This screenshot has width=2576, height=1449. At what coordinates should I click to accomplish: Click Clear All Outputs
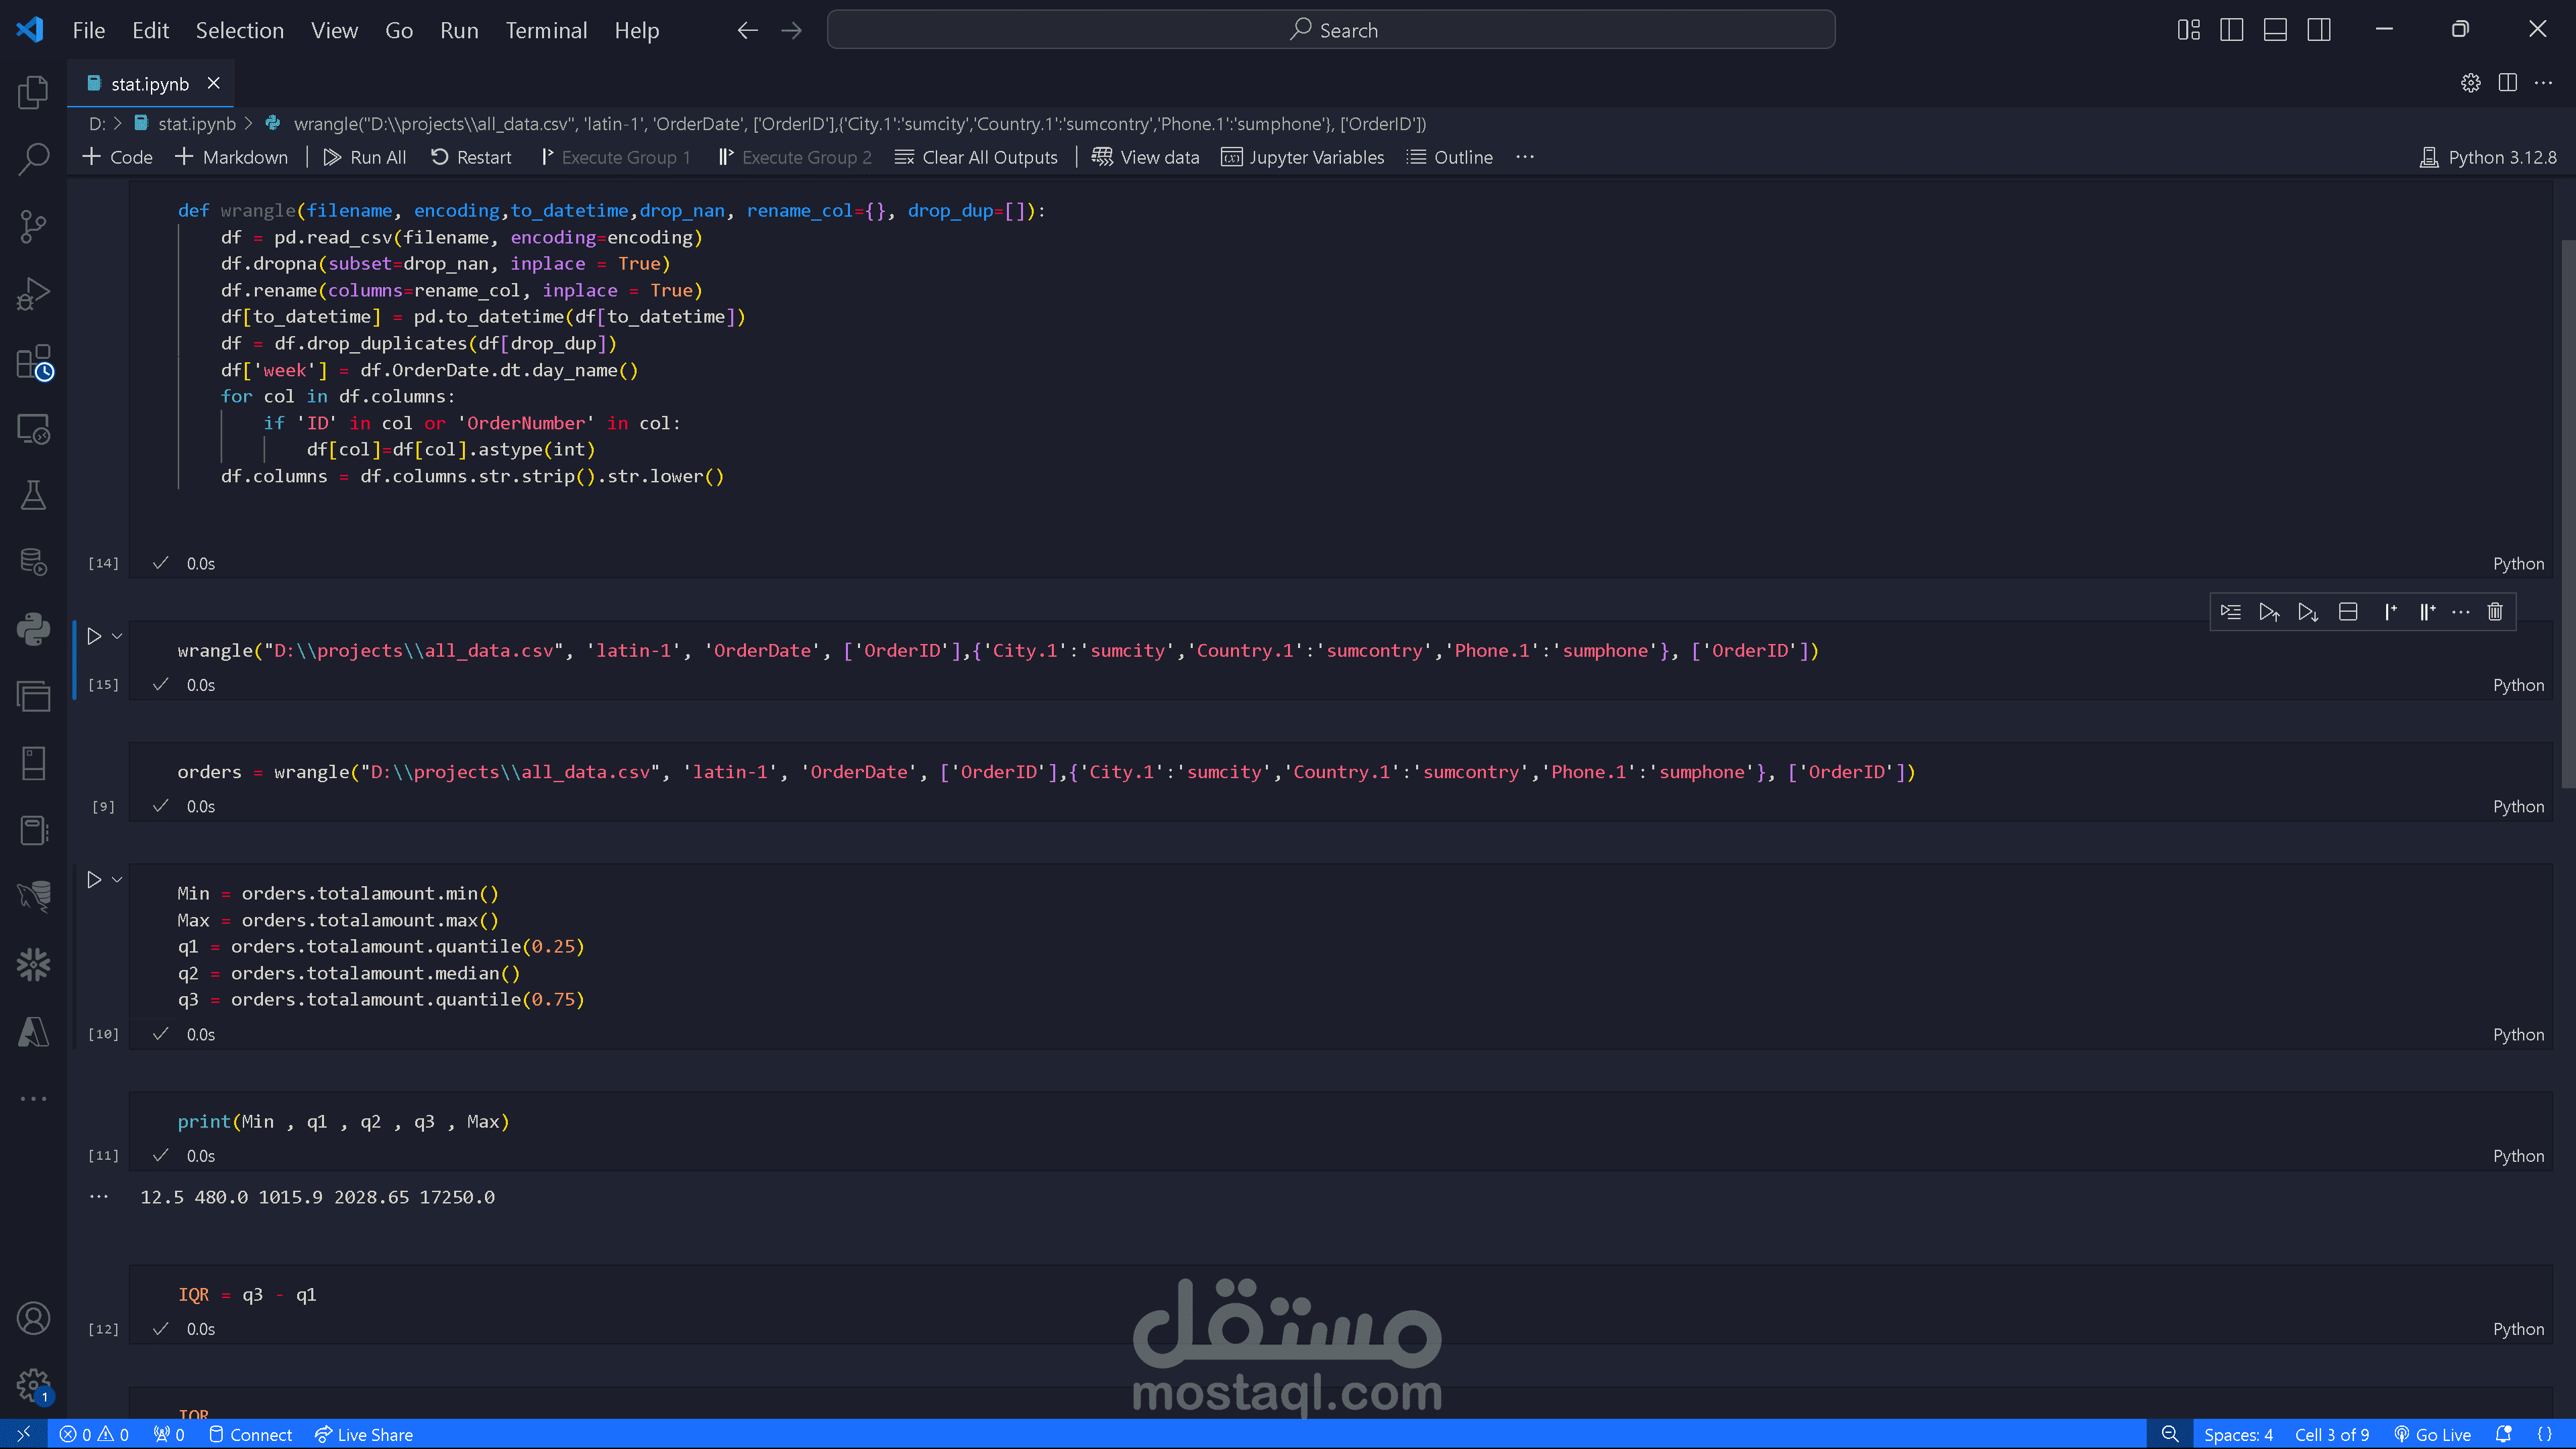pyautogui.click(x=976, y=157)
